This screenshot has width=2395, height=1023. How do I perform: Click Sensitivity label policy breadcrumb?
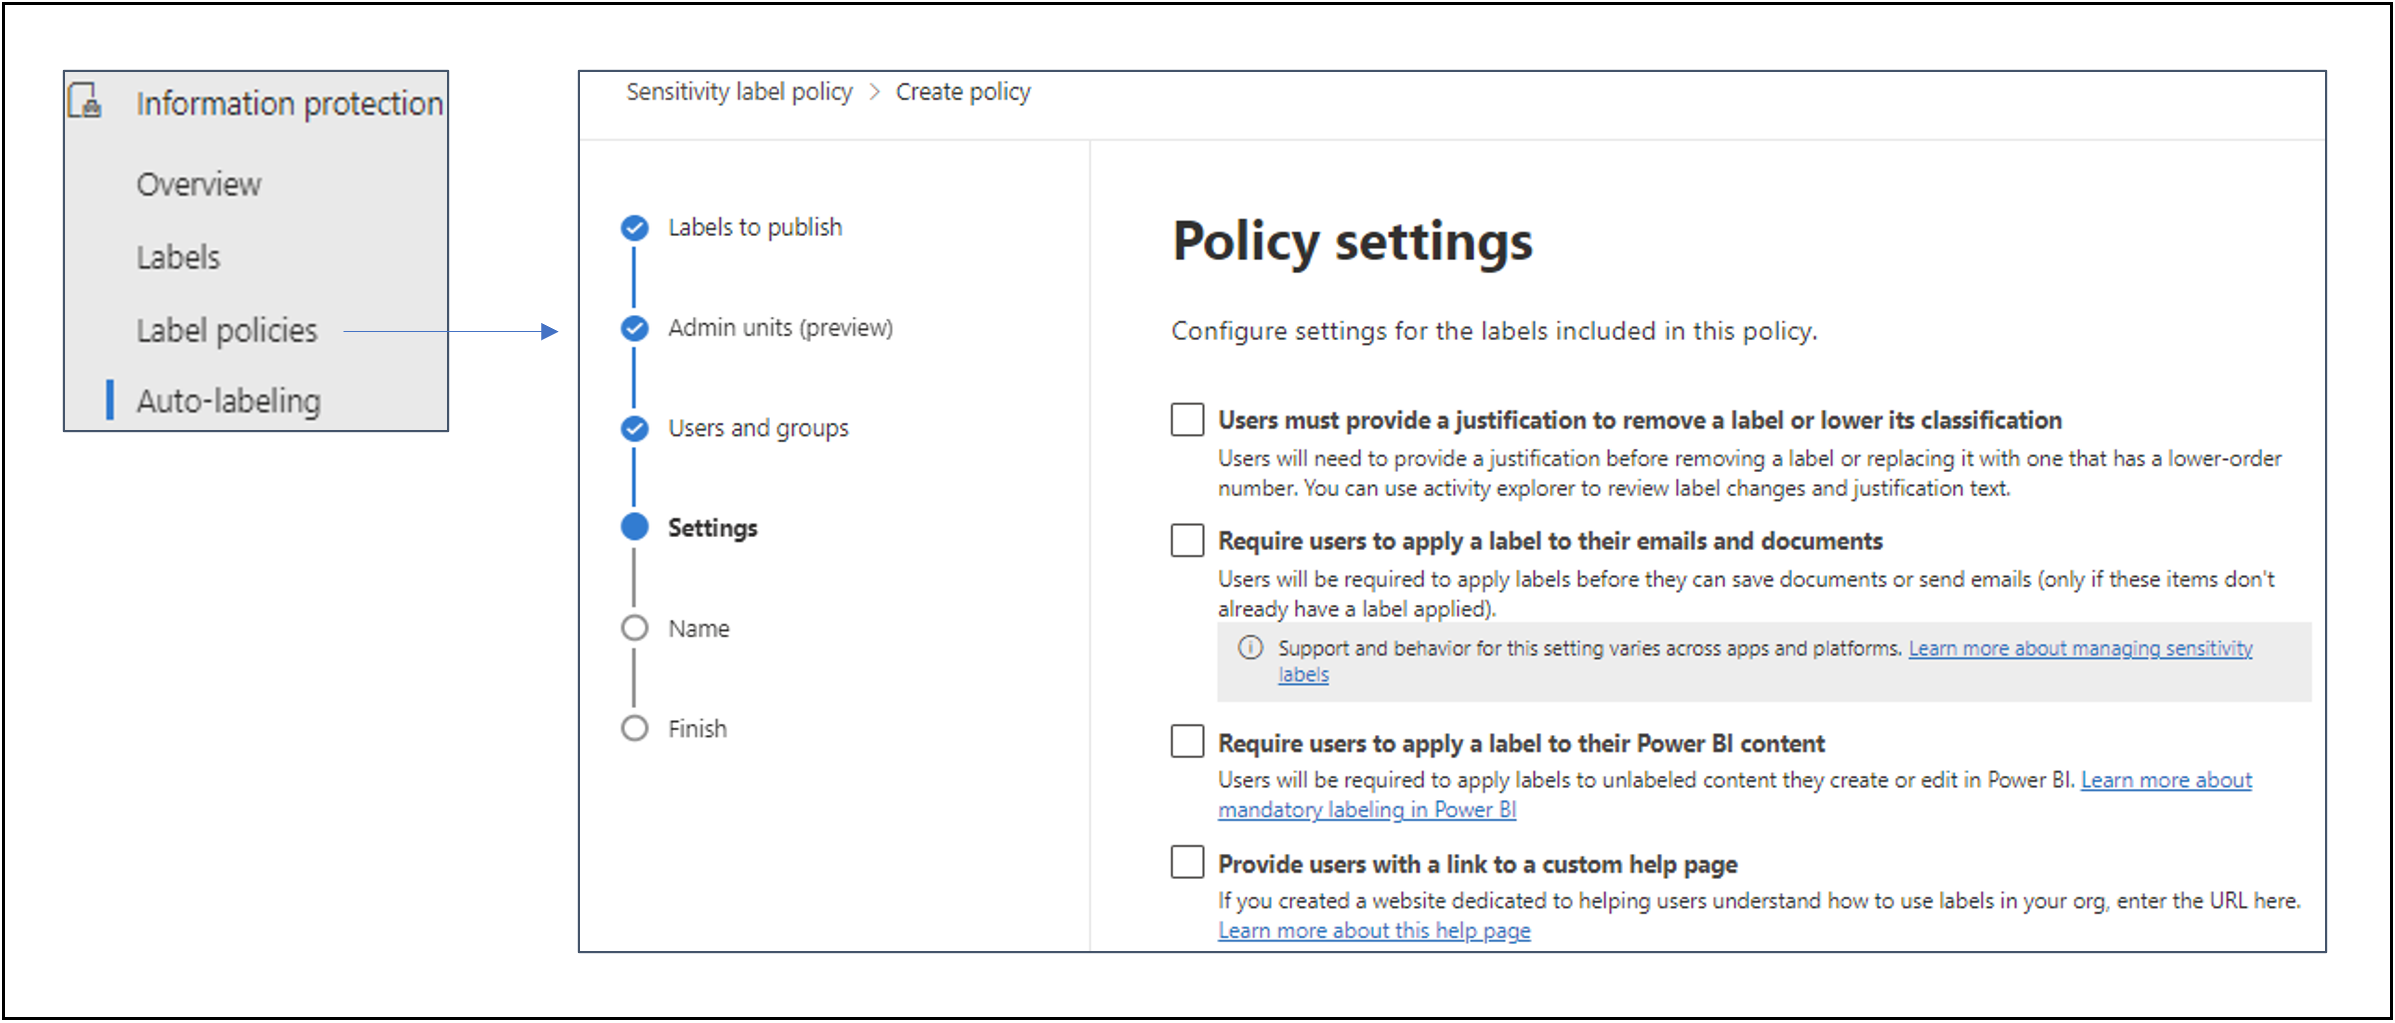pyautogui.click(x=739, y=92)
